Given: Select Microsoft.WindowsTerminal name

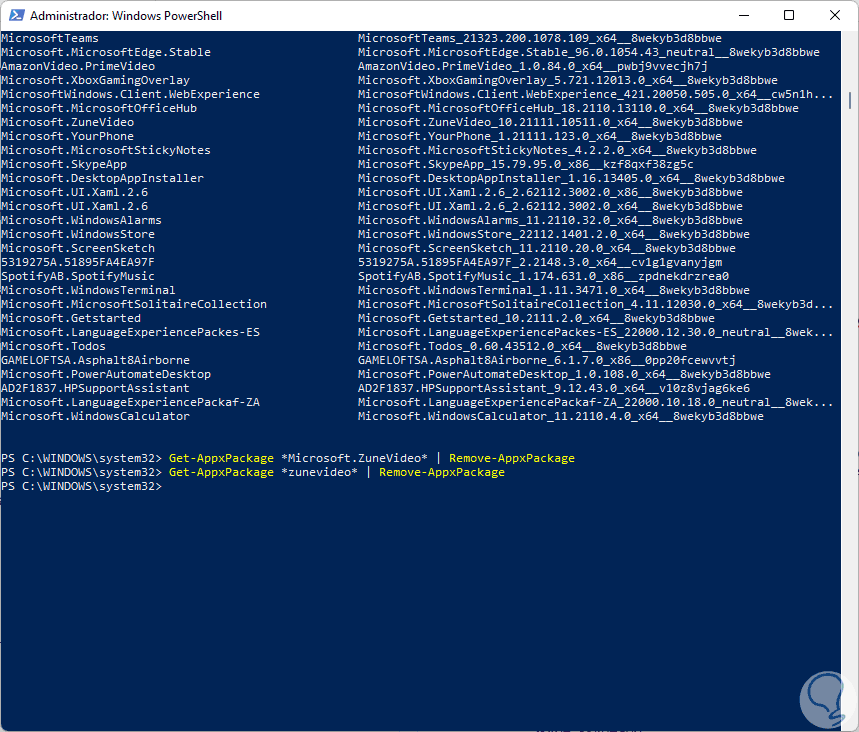Looking at the screenshot, I should click(88, 290).
